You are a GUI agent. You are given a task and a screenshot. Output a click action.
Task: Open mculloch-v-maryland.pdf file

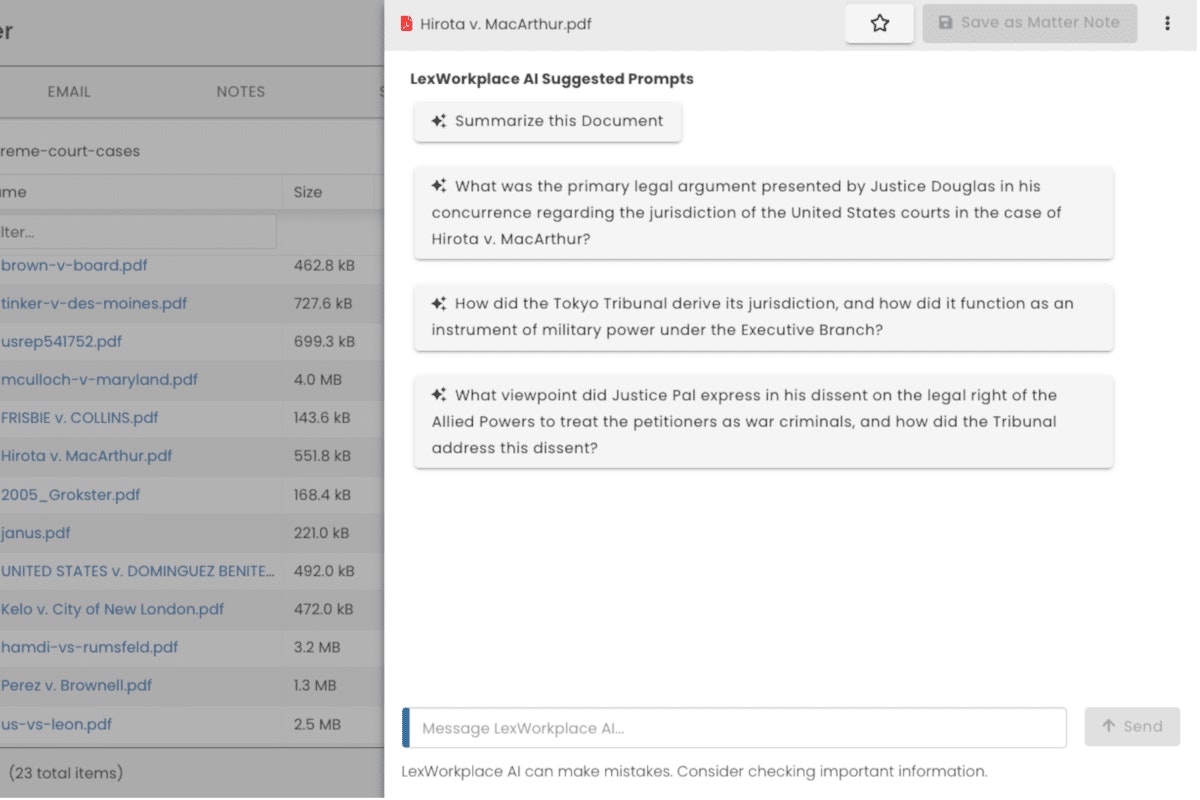(99, 380)
